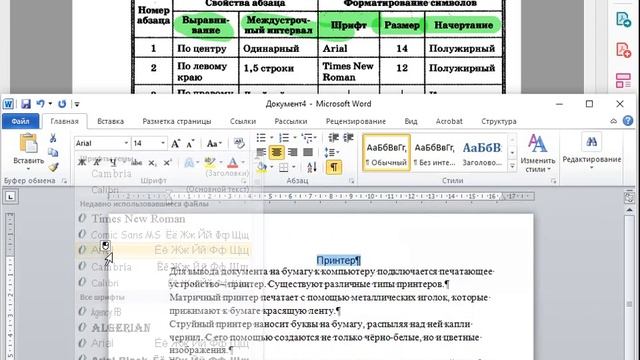The width and height of the screenshot is (640, 360).
Task: Toggle bold (Ж) formatting
Action: pos(82,163)
